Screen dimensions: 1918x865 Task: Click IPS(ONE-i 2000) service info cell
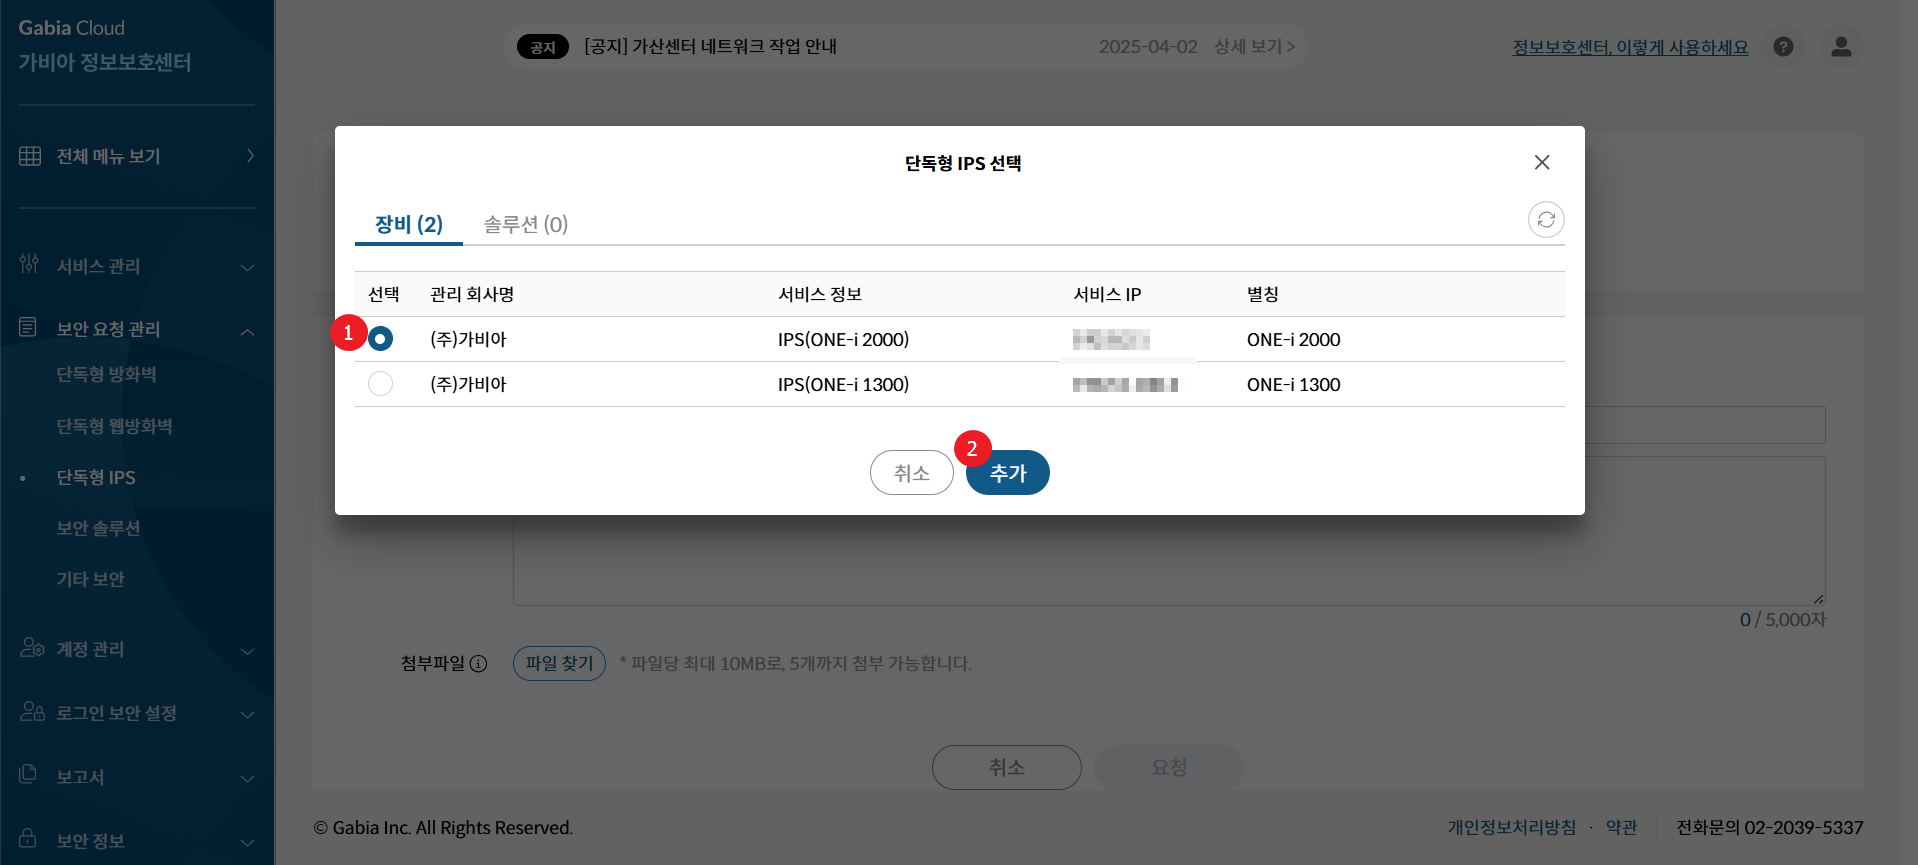843,339
